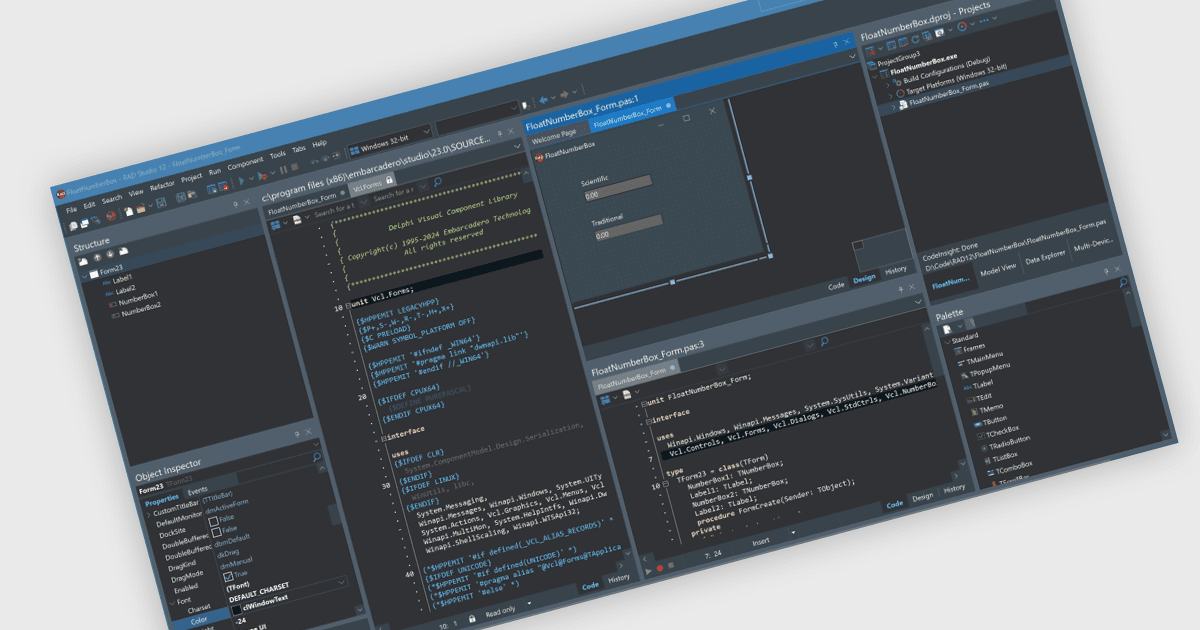Open Events tab in Object Inspector

198,490
